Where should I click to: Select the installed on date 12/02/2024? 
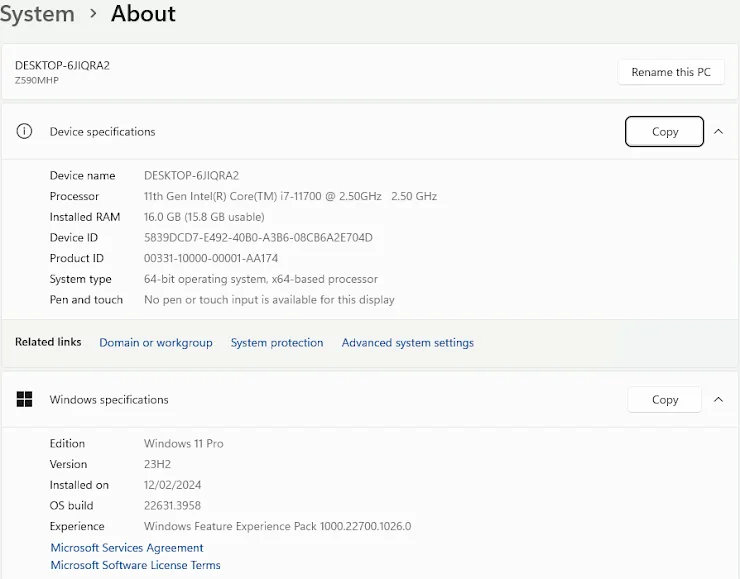click(x=172, y=485)
